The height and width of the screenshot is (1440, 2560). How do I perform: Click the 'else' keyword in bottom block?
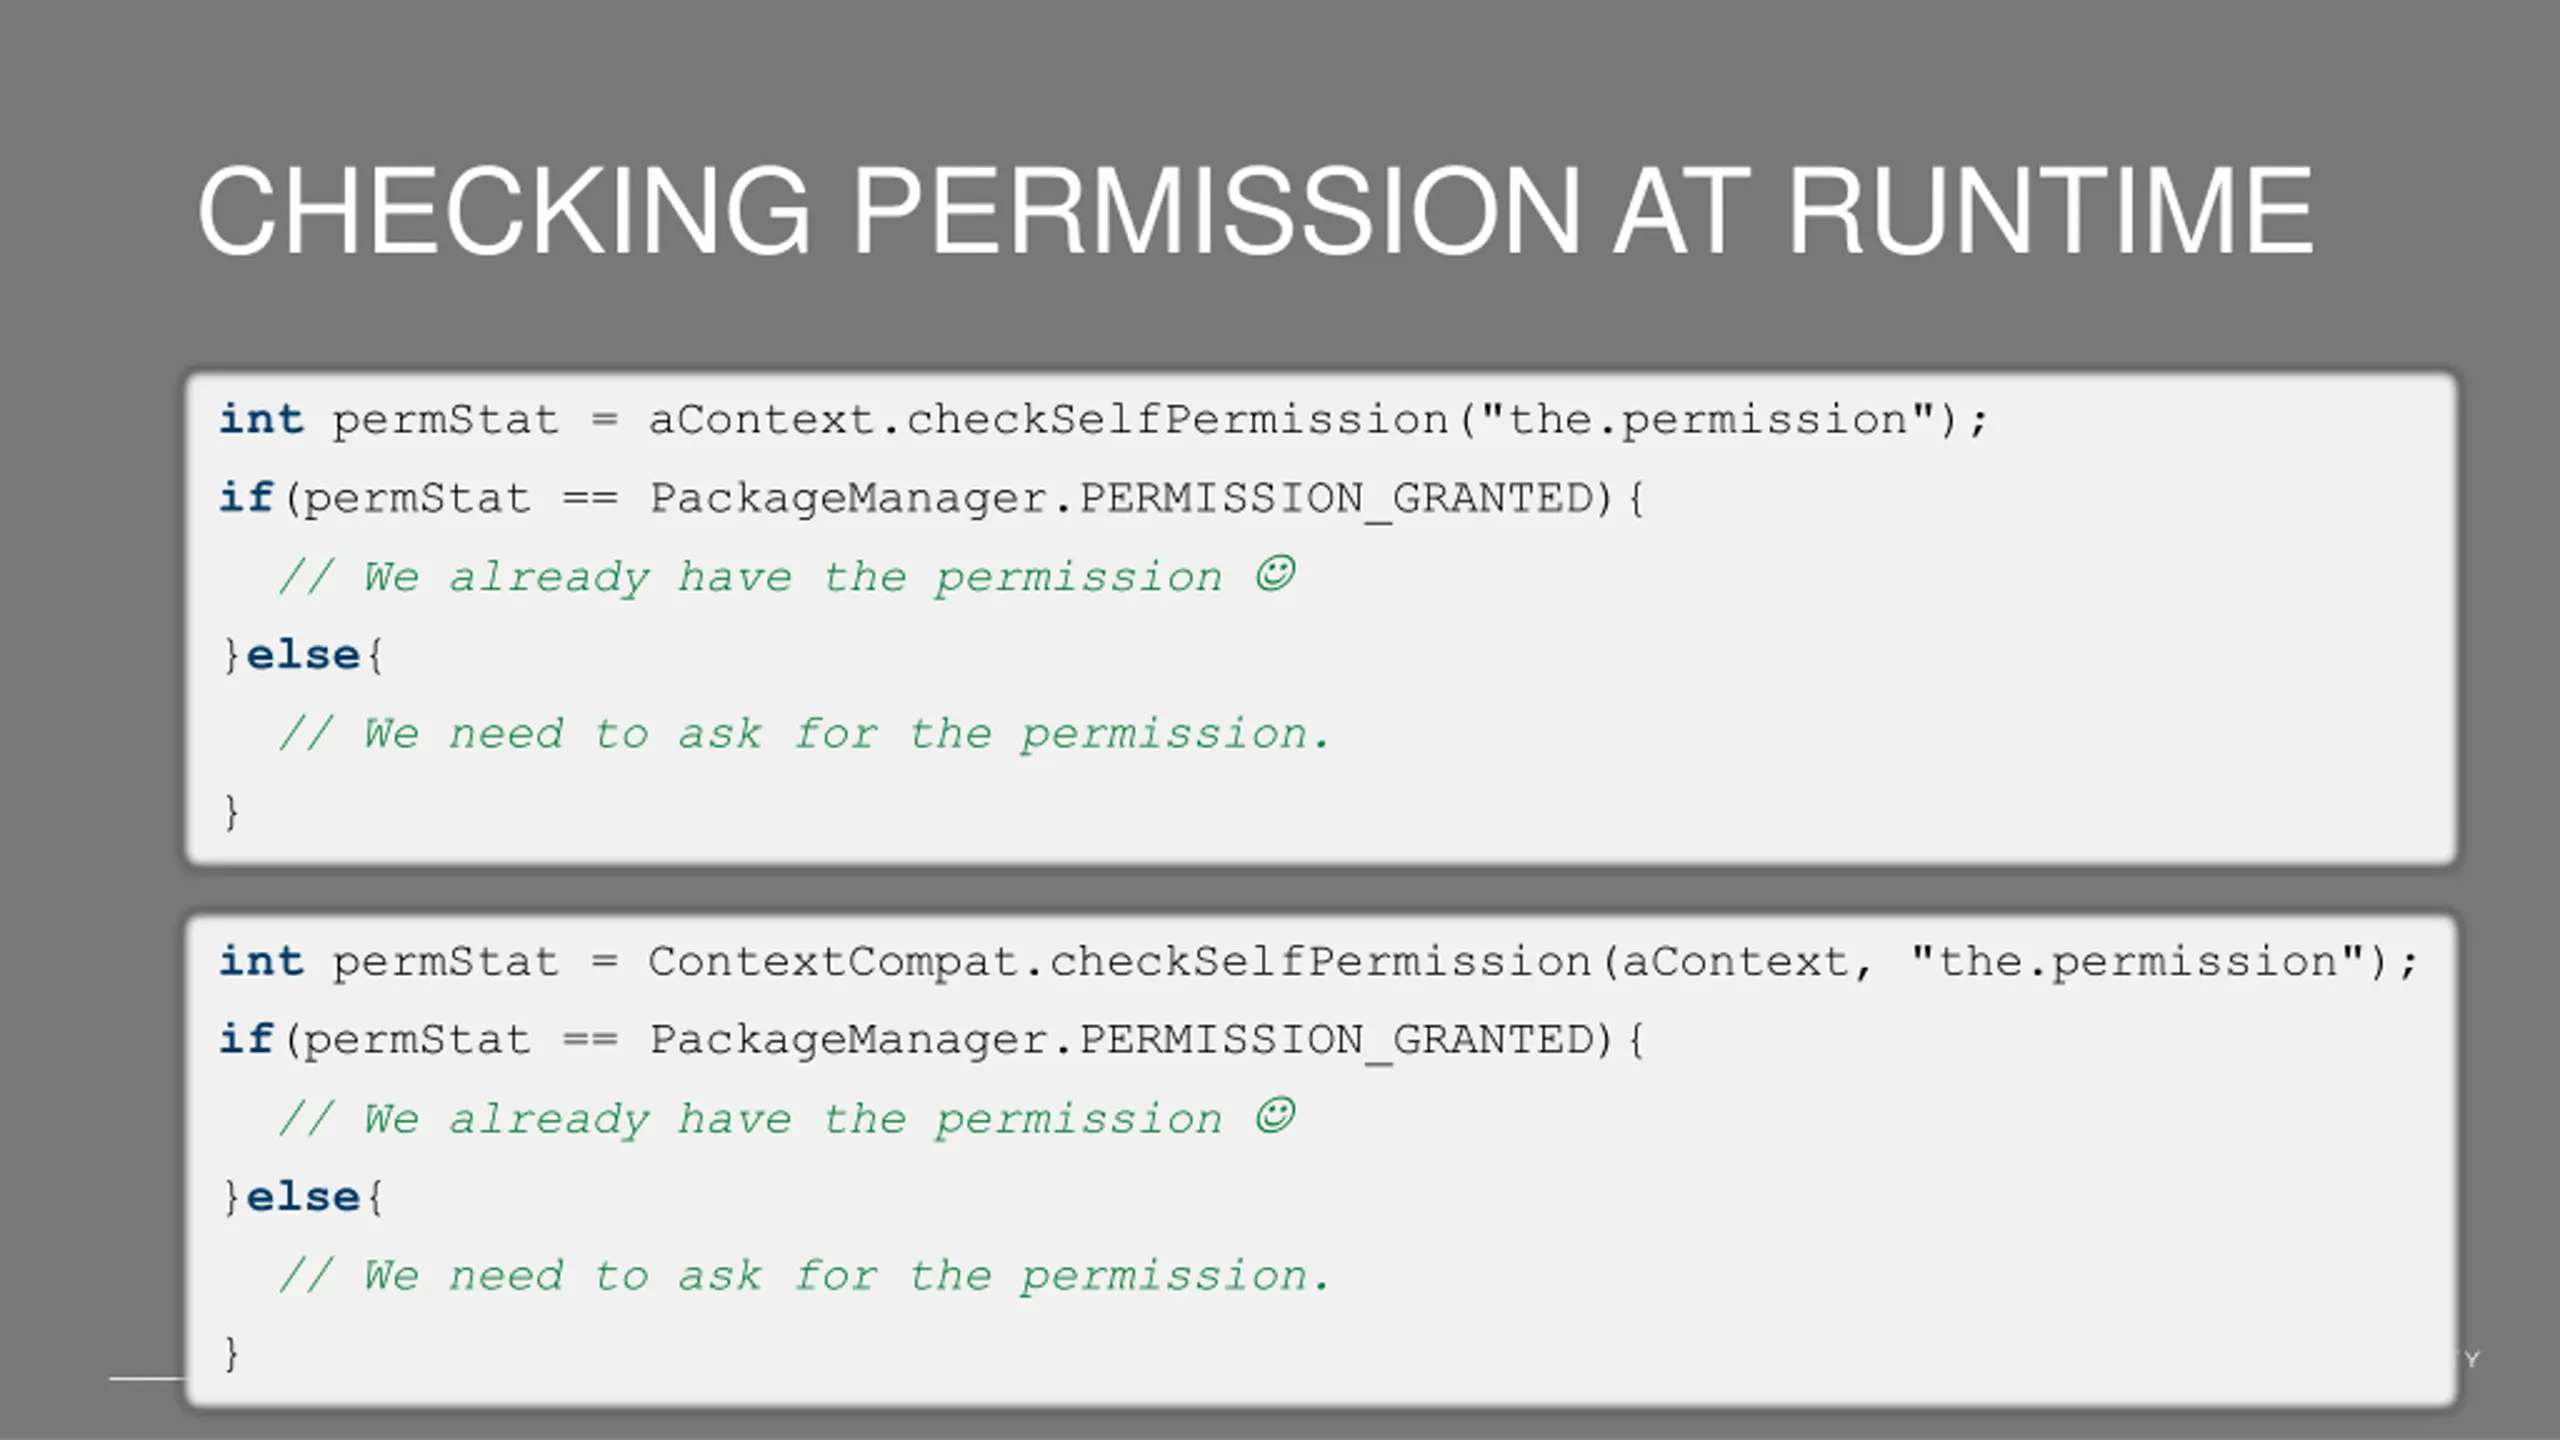click(x=303, y=1197)
